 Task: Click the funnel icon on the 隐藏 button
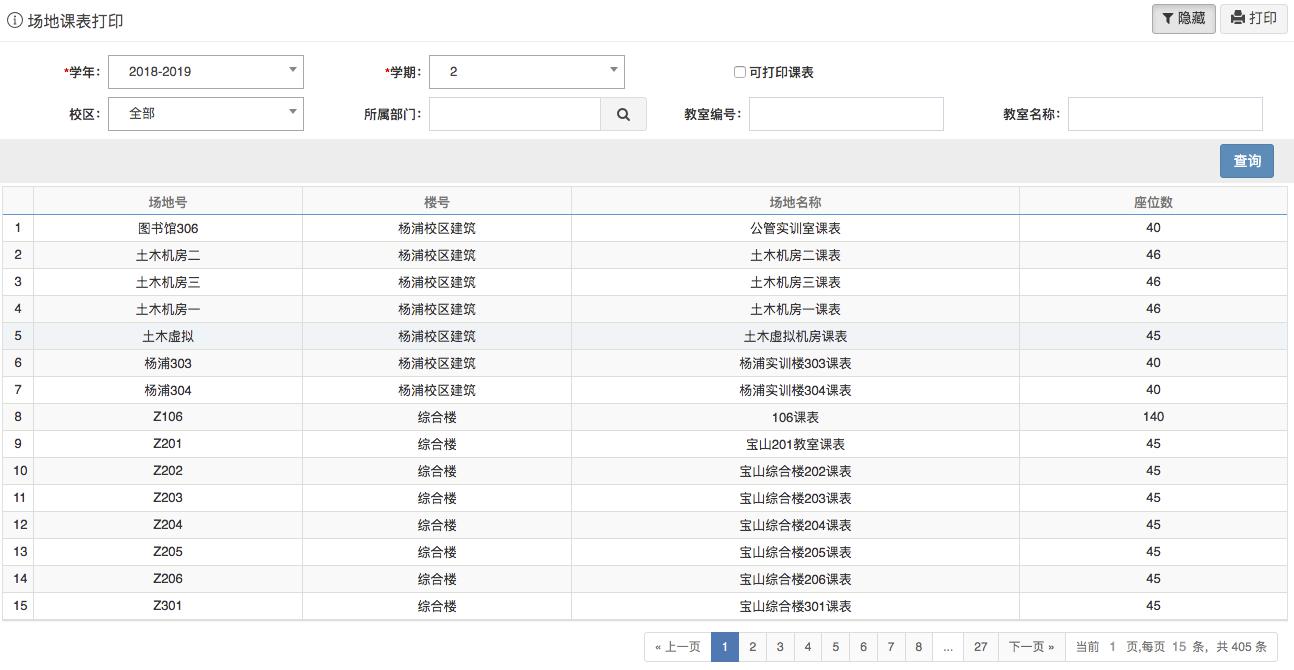1167,18
